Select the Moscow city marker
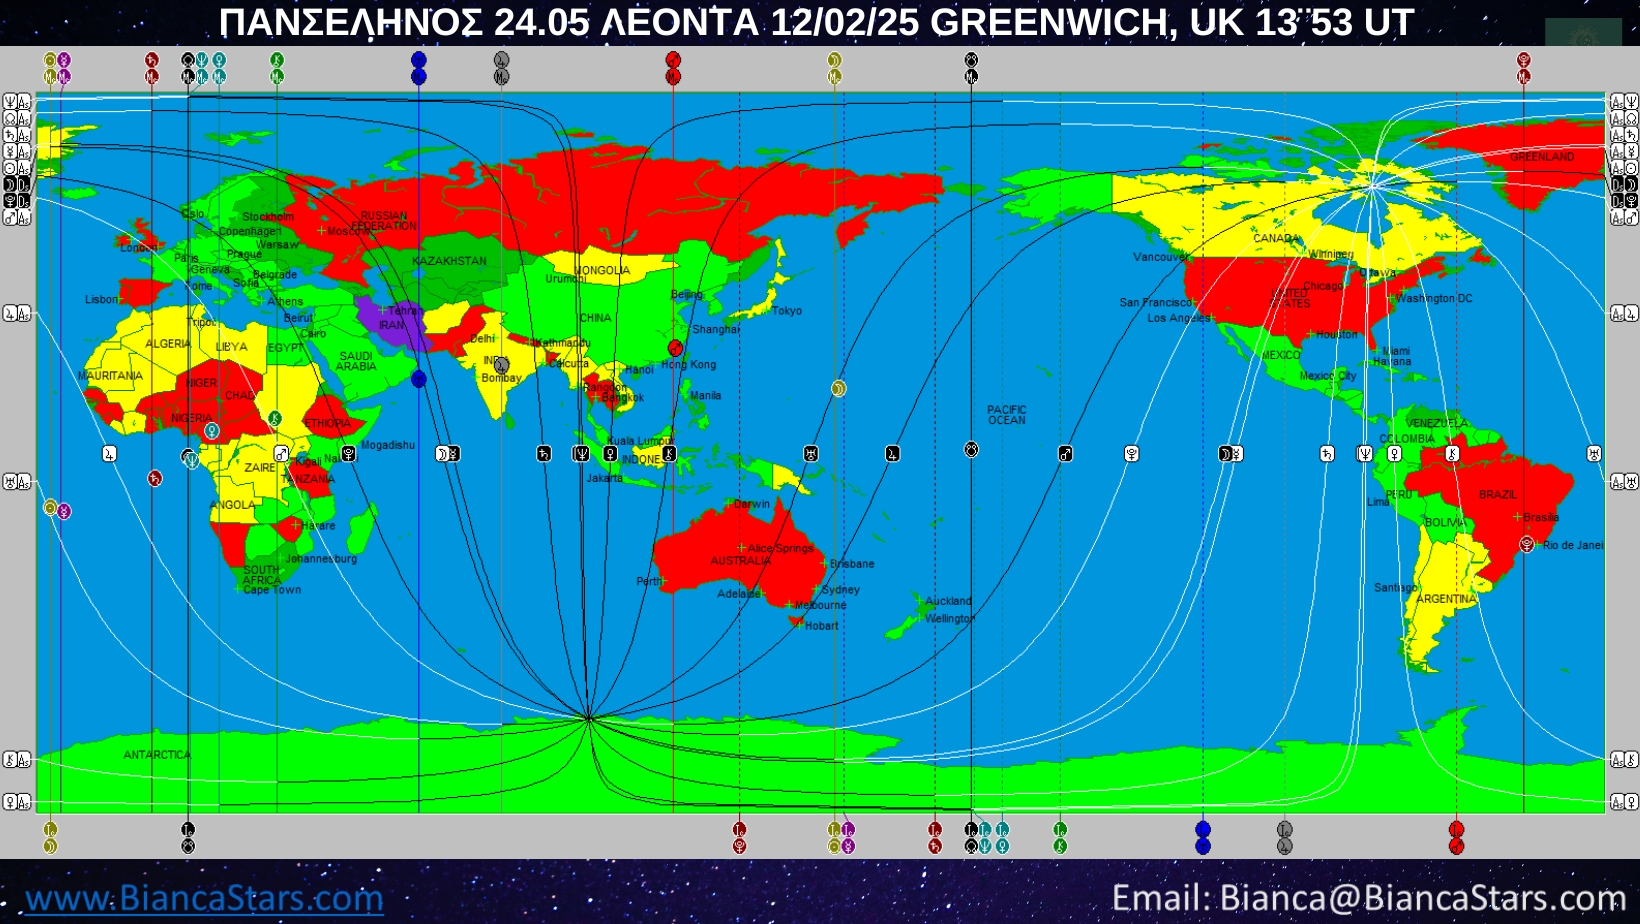Screen dimensions: 1640x924 click(321, 231)
